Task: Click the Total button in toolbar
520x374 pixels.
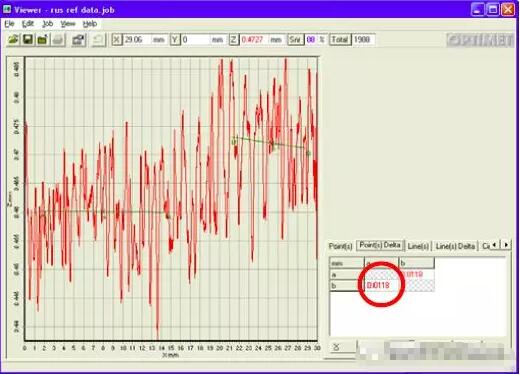Action: click(x=340, y=40)
